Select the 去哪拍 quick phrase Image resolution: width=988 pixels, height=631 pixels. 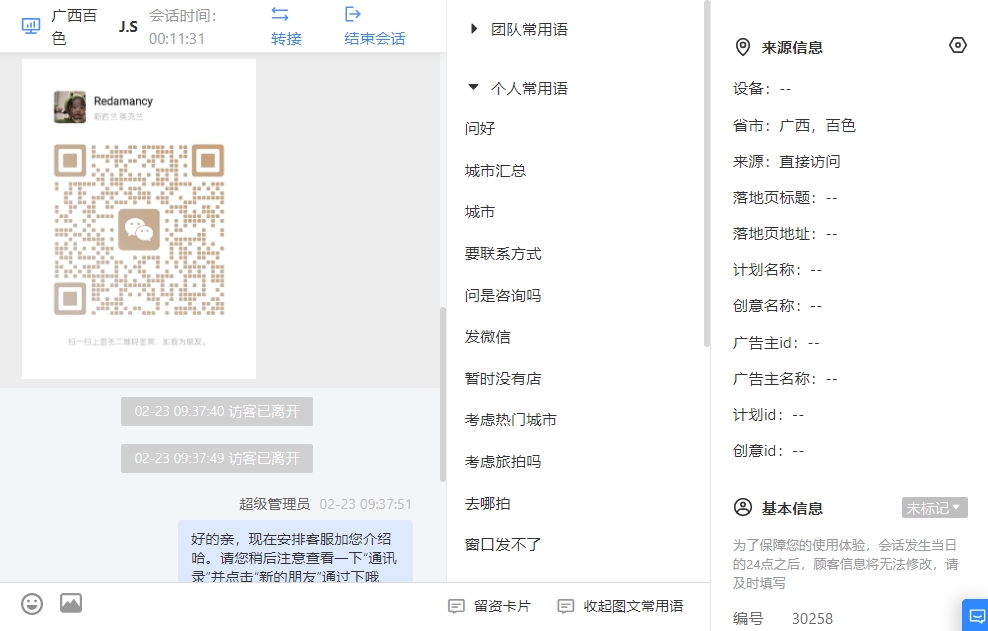[487, 504]
